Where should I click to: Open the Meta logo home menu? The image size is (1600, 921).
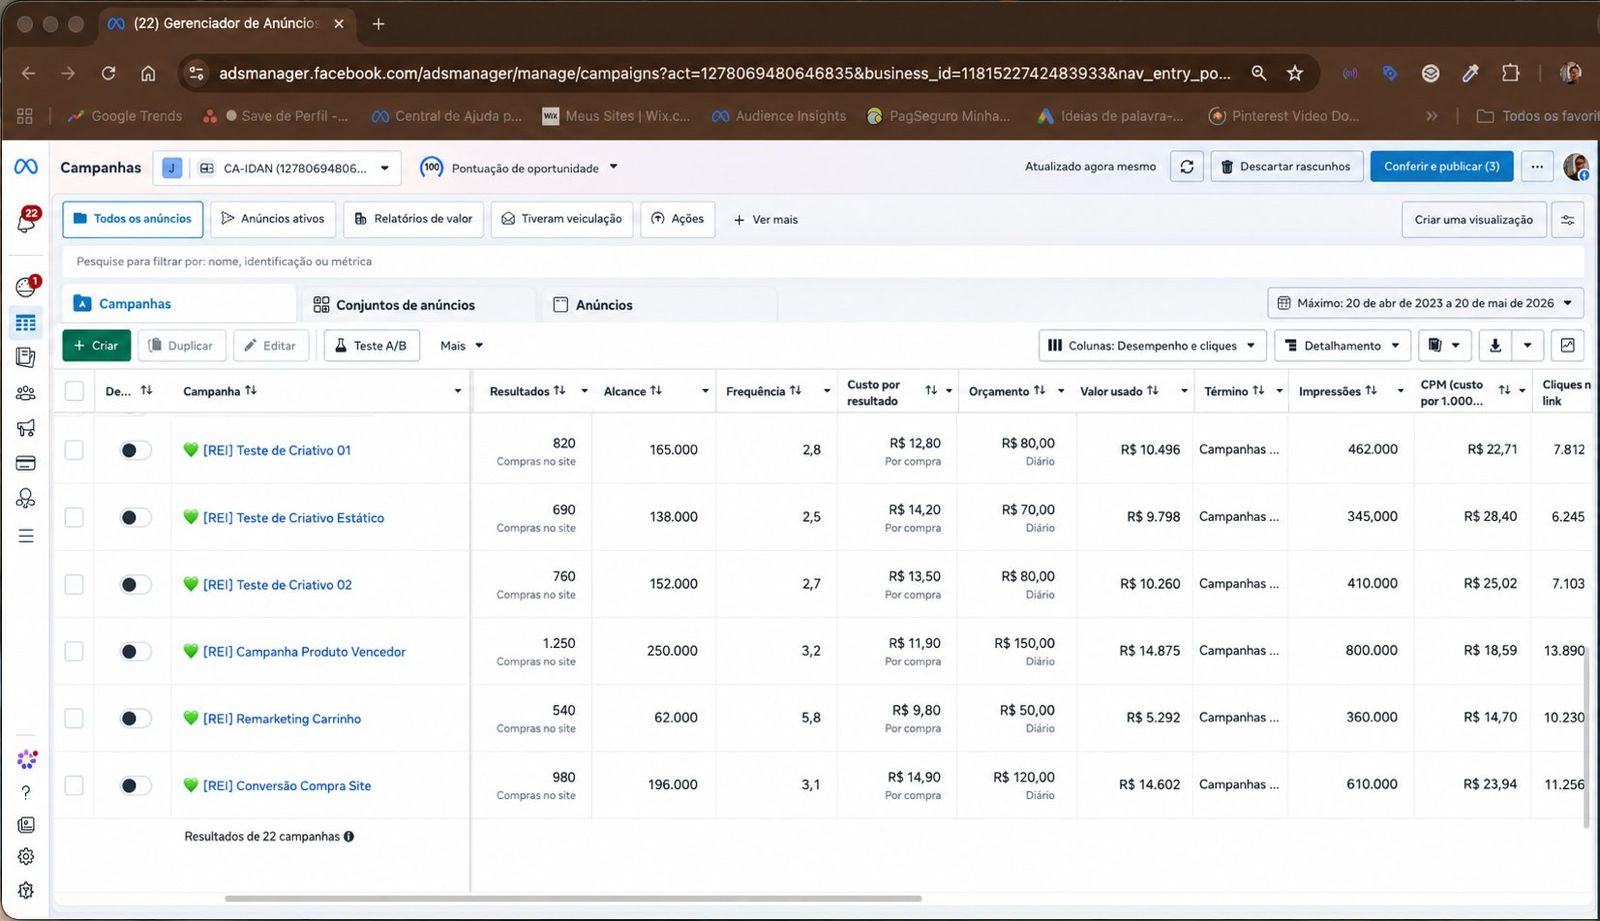pos(26,167)
